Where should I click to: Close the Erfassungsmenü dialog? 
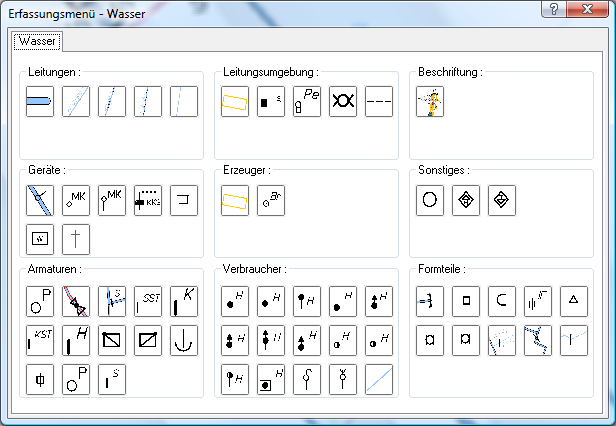coord(590,9)
